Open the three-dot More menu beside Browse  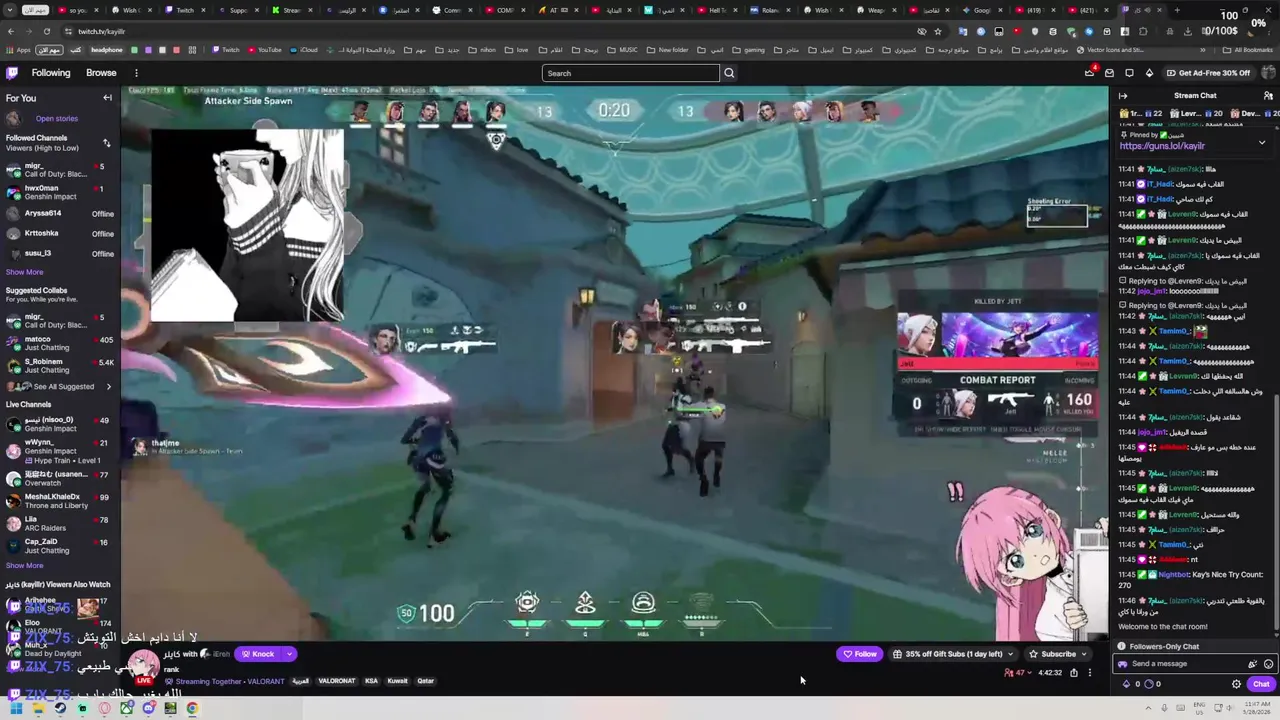coord(136,73)
